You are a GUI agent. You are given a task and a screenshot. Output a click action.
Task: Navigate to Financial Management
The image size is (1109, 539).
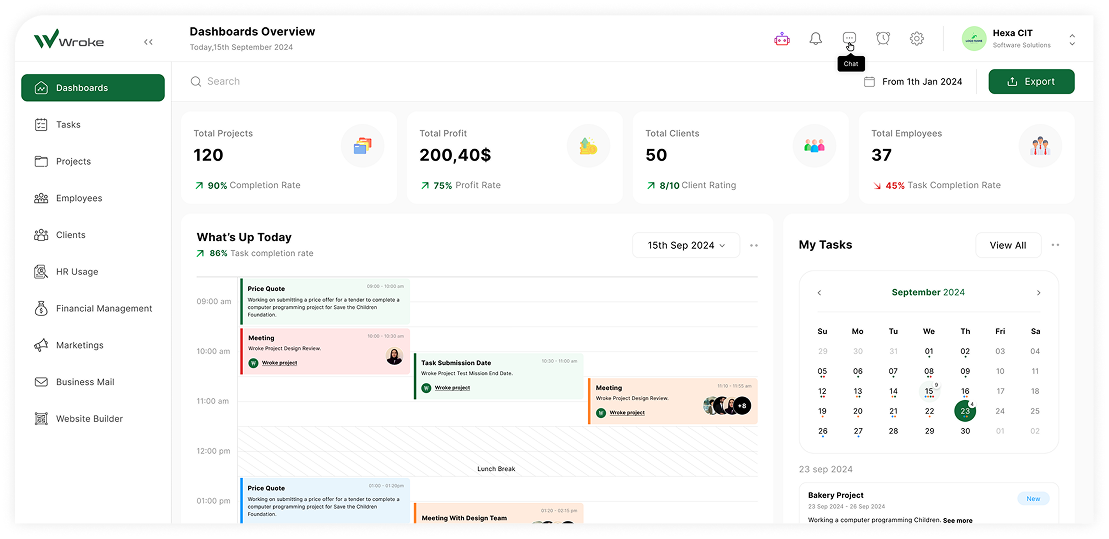103,309
